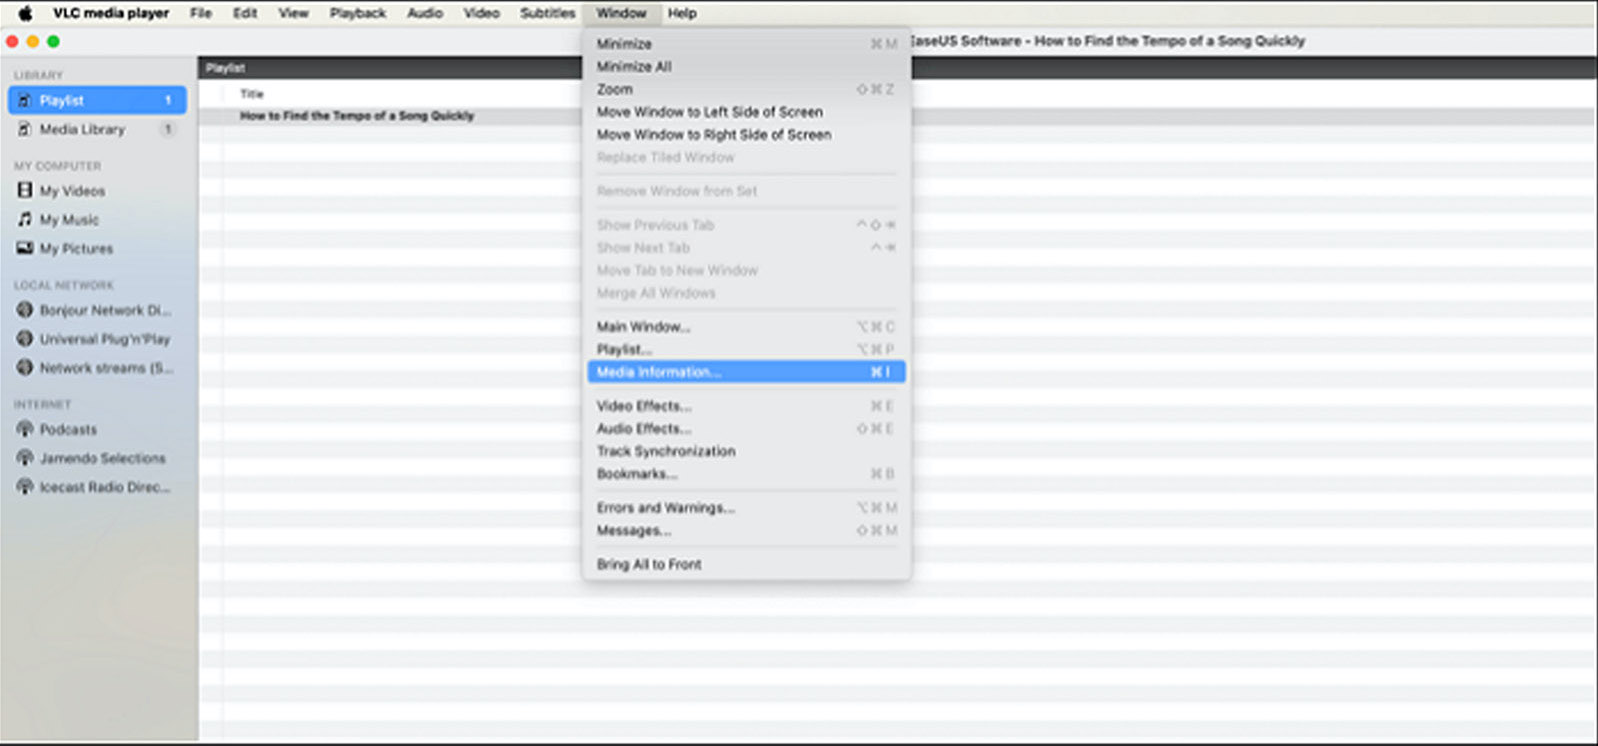This screenshot has width=1598, height=746.
Task: Open the Video menu
Action: pos(481,13)
